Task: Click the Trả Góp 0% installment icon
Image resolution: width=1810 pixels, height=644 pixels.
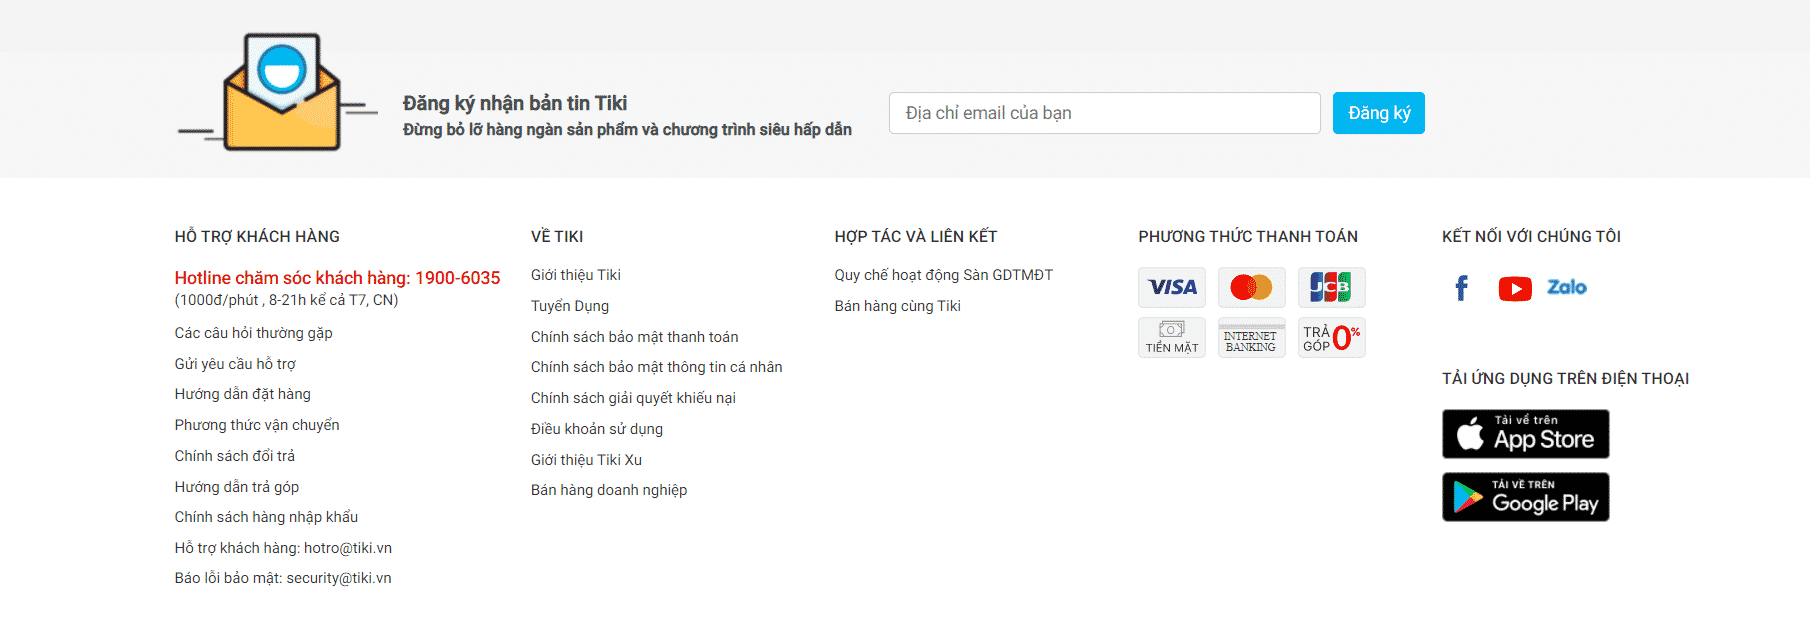Action: pos(1332,337)
